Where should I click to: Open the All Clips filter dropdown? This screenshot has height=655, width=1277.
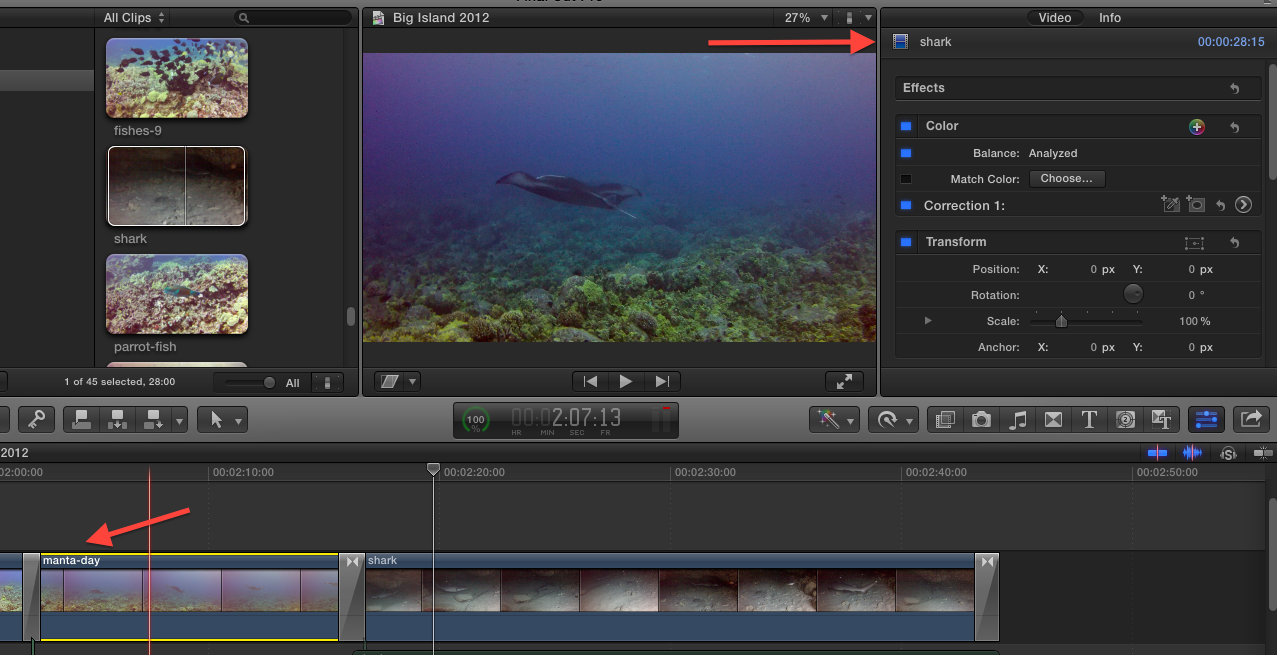click(x=134, y=18)
